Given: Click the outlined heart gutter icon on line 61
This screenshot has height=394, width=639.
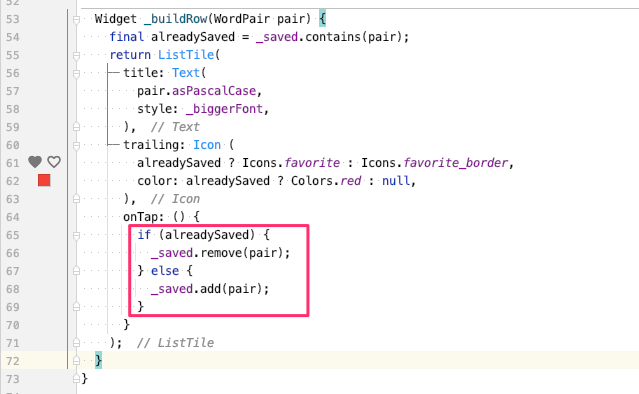Looking at the screenshot, I should [x=54, y=162].
